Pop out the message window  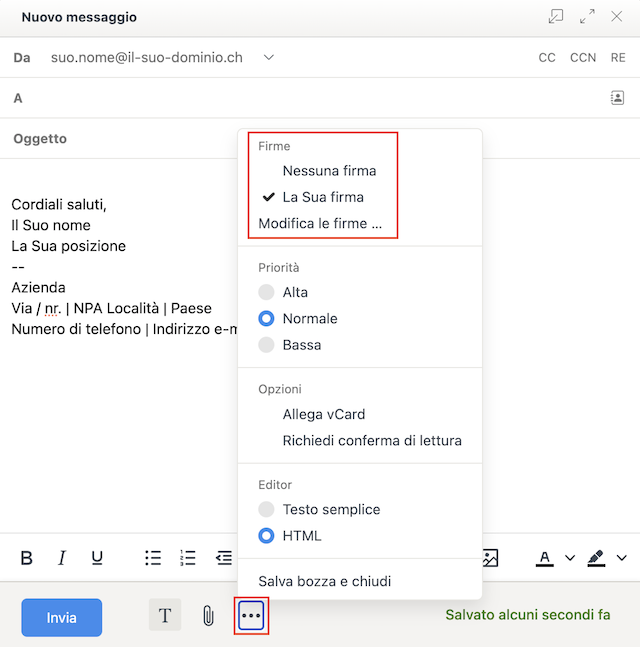pyautogui.click(x=556, y=17)
